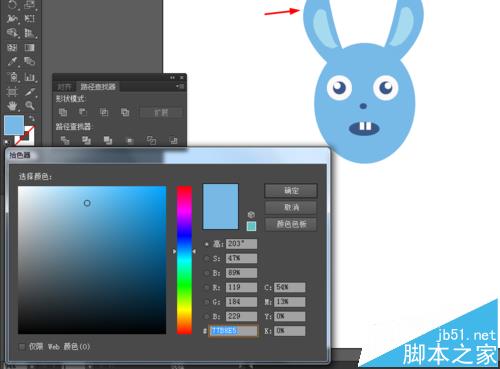Click Minus Front shape mode icon
500x369 pixels.
(x=83, y=112)
